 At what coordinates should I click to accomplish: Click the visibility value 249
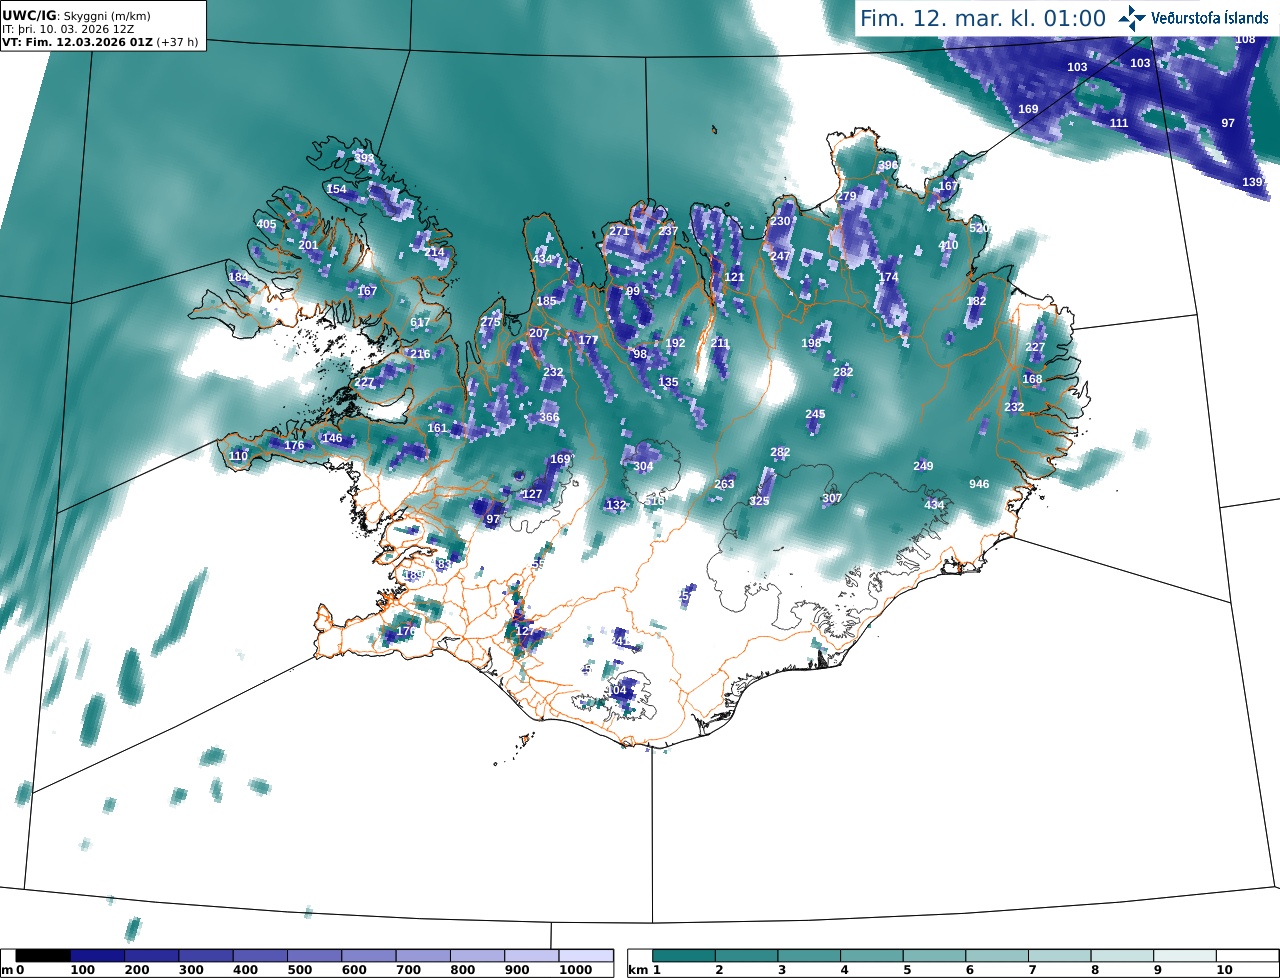pyautogui.click(x=923, y=466)
